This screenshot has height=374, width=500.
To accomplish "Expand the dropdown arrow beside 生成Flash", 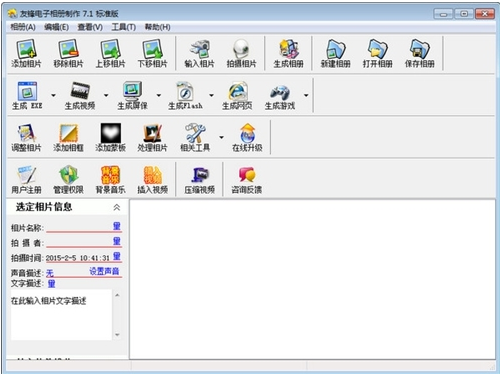I will pyautogui.click(x=211, y=96).
